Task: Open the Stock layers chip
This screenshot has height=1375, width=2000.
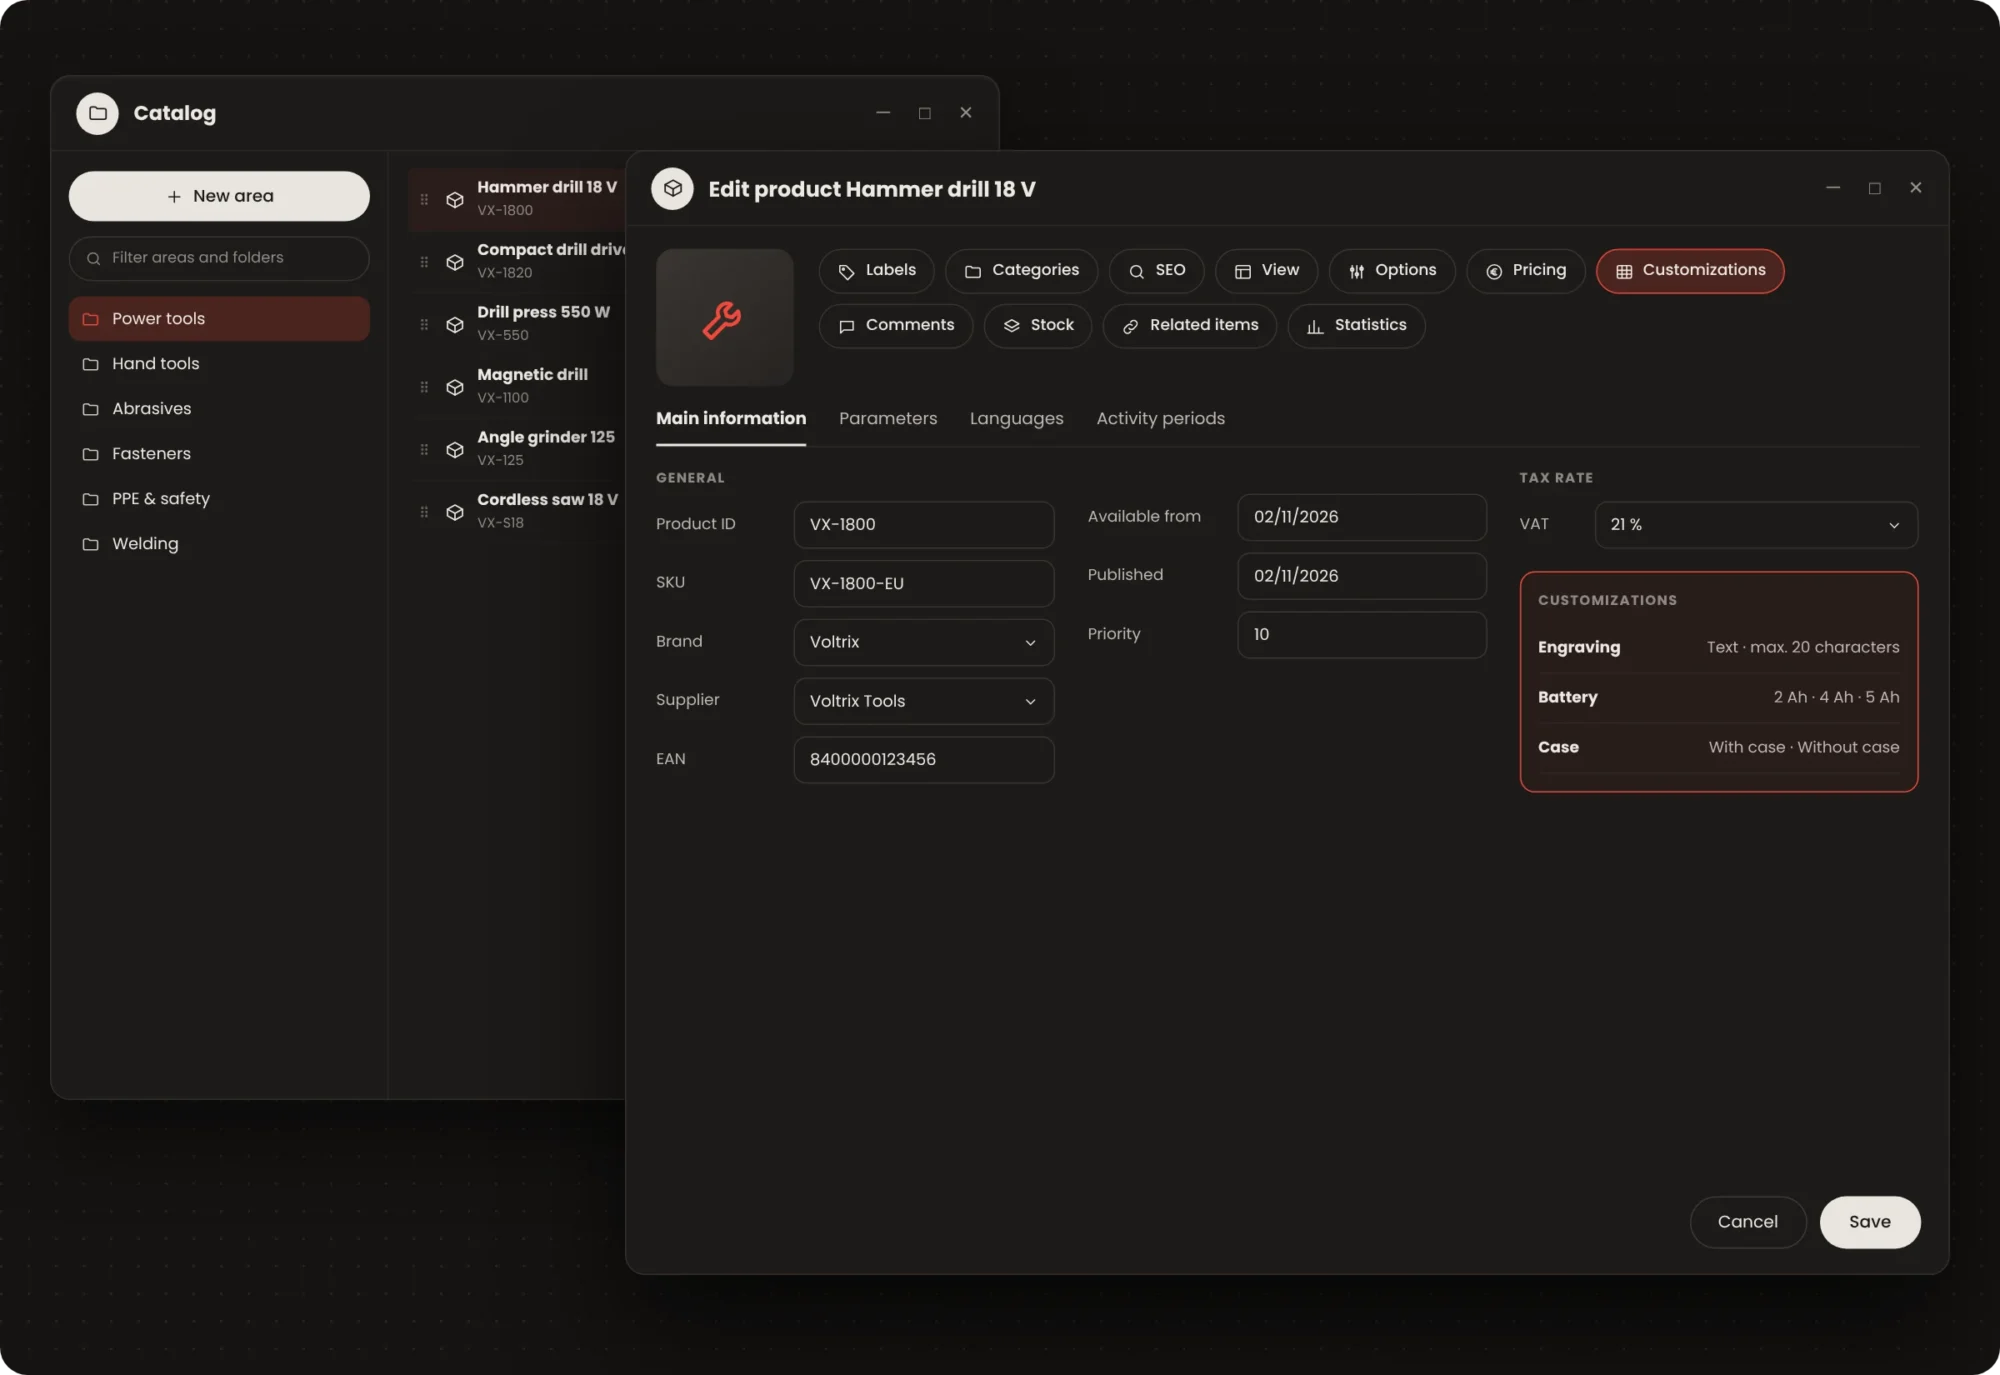Action: click(1037, 326)
